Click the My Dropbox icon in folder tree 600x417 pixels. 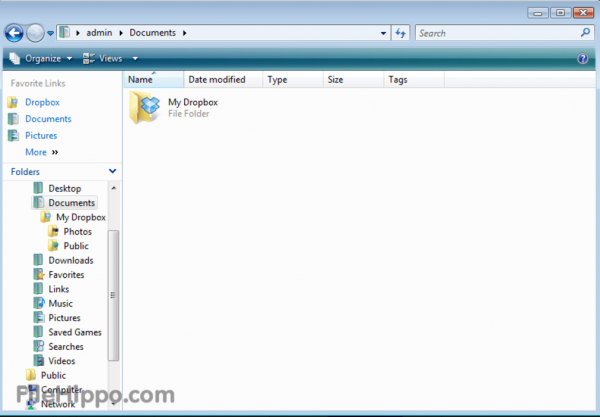coord(46,217)
